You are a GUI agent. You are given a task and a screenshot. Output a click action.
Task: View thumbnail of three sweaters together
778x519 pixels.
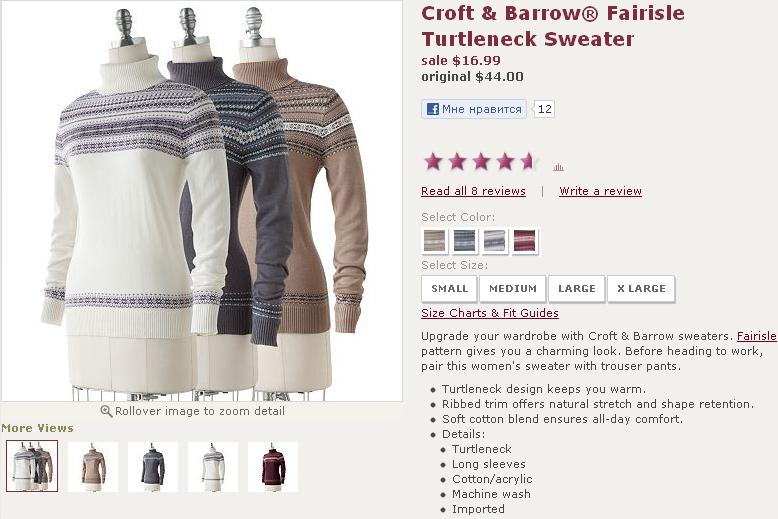tap(32, 466)
